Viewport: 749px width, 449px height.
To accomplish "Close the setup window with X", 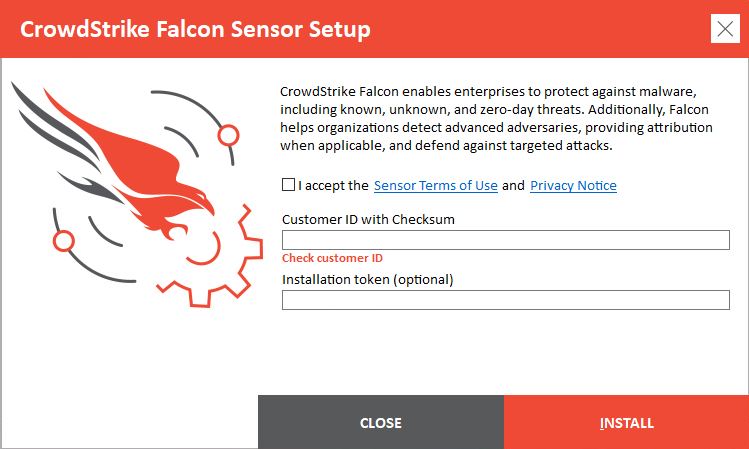I will pos(725,28).
